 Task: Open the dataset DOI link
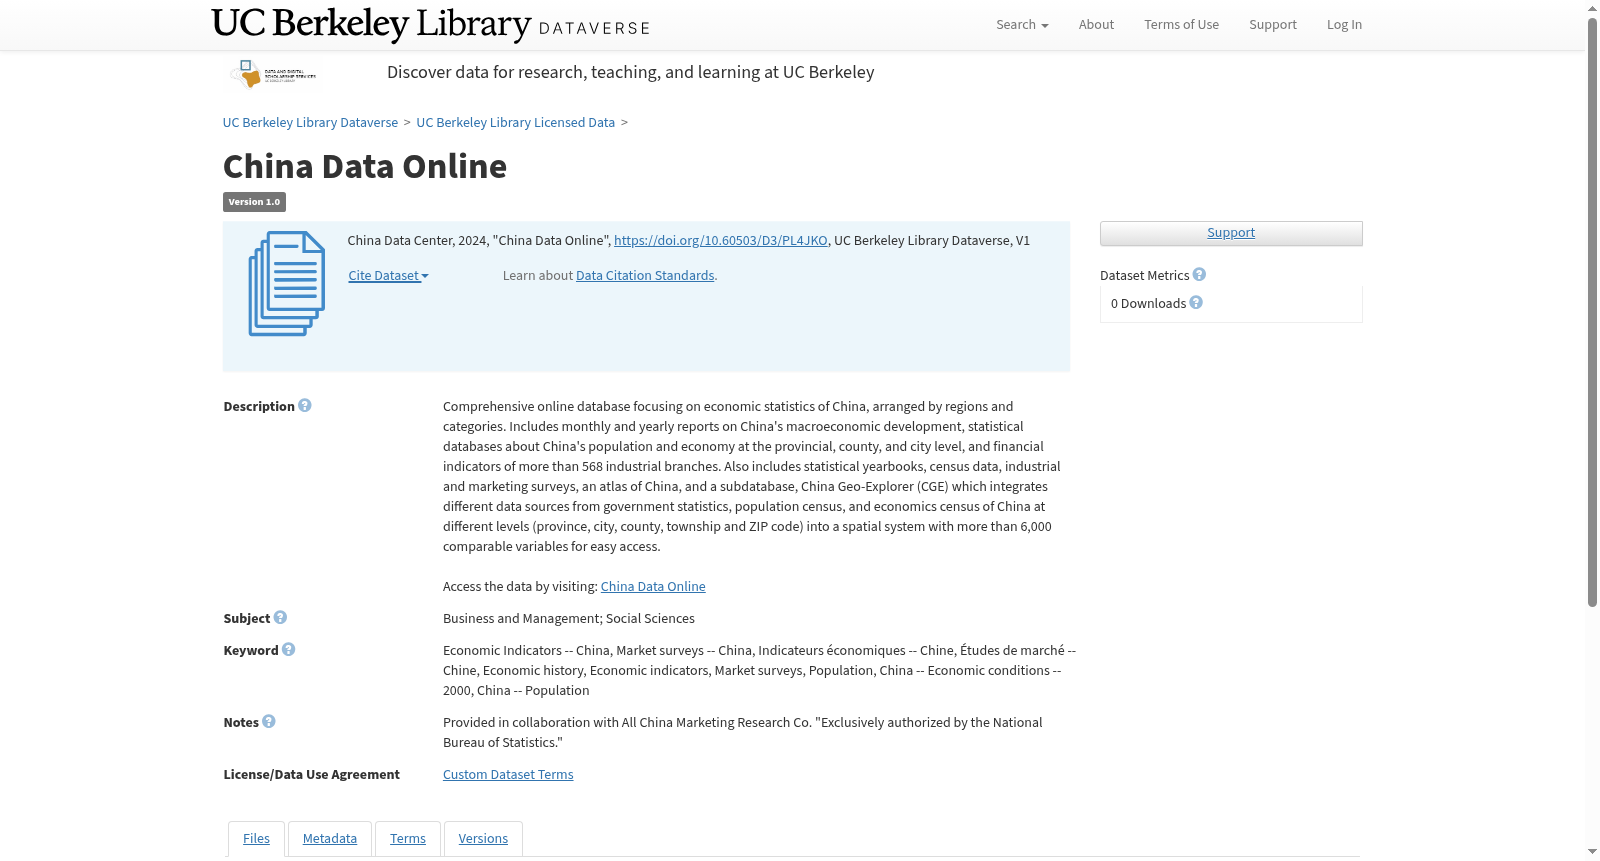click(720, 241)
